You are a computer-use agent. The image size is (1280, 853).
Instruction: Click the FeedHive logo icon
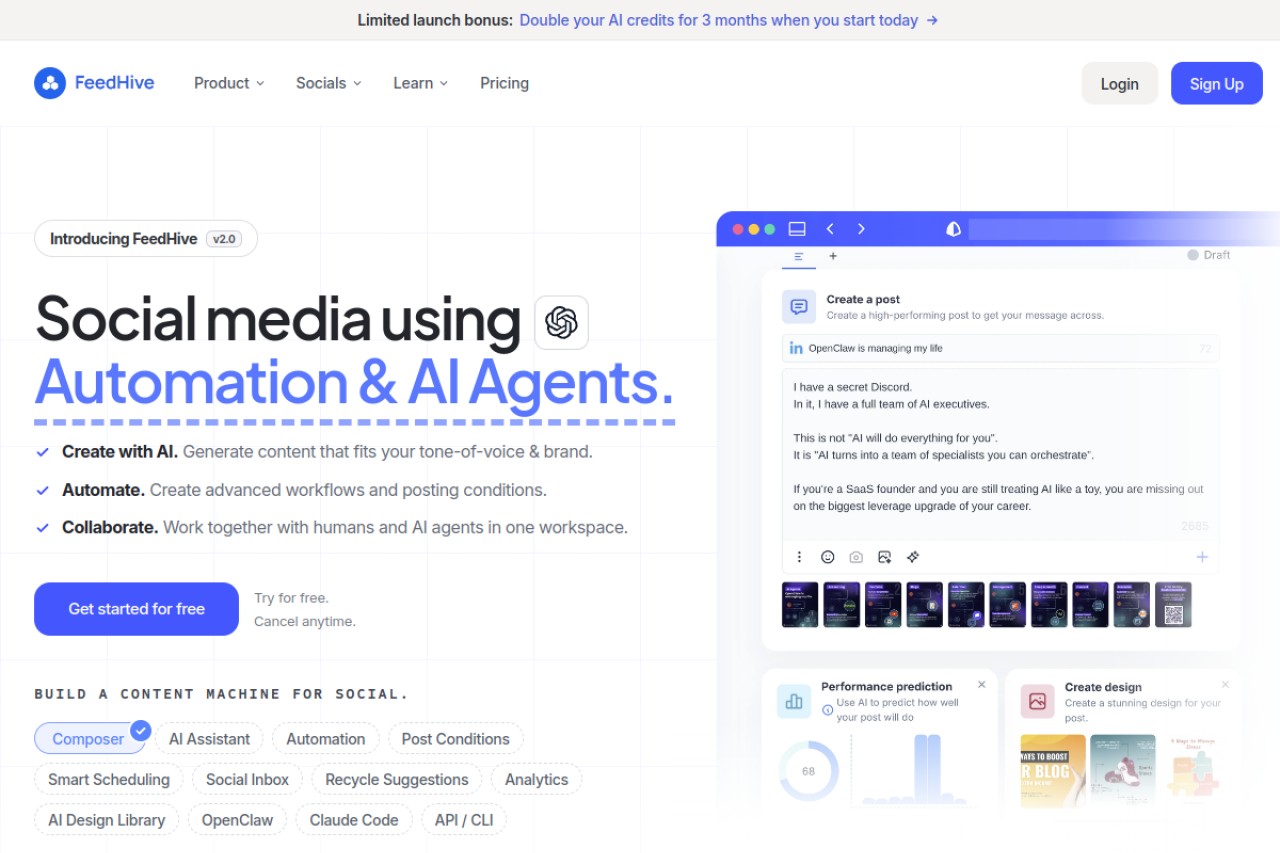point(50,83)
